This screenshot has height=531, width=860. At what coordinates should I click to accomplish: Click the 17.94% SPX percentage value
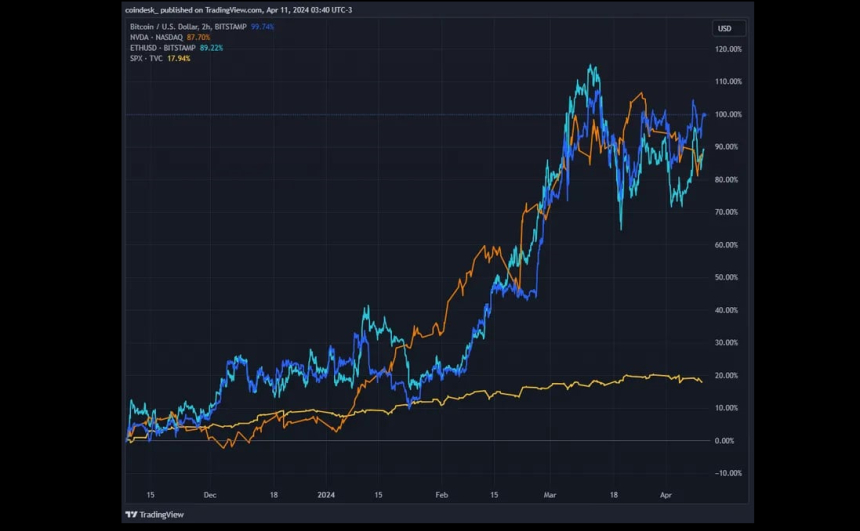(x=180, y=58)
